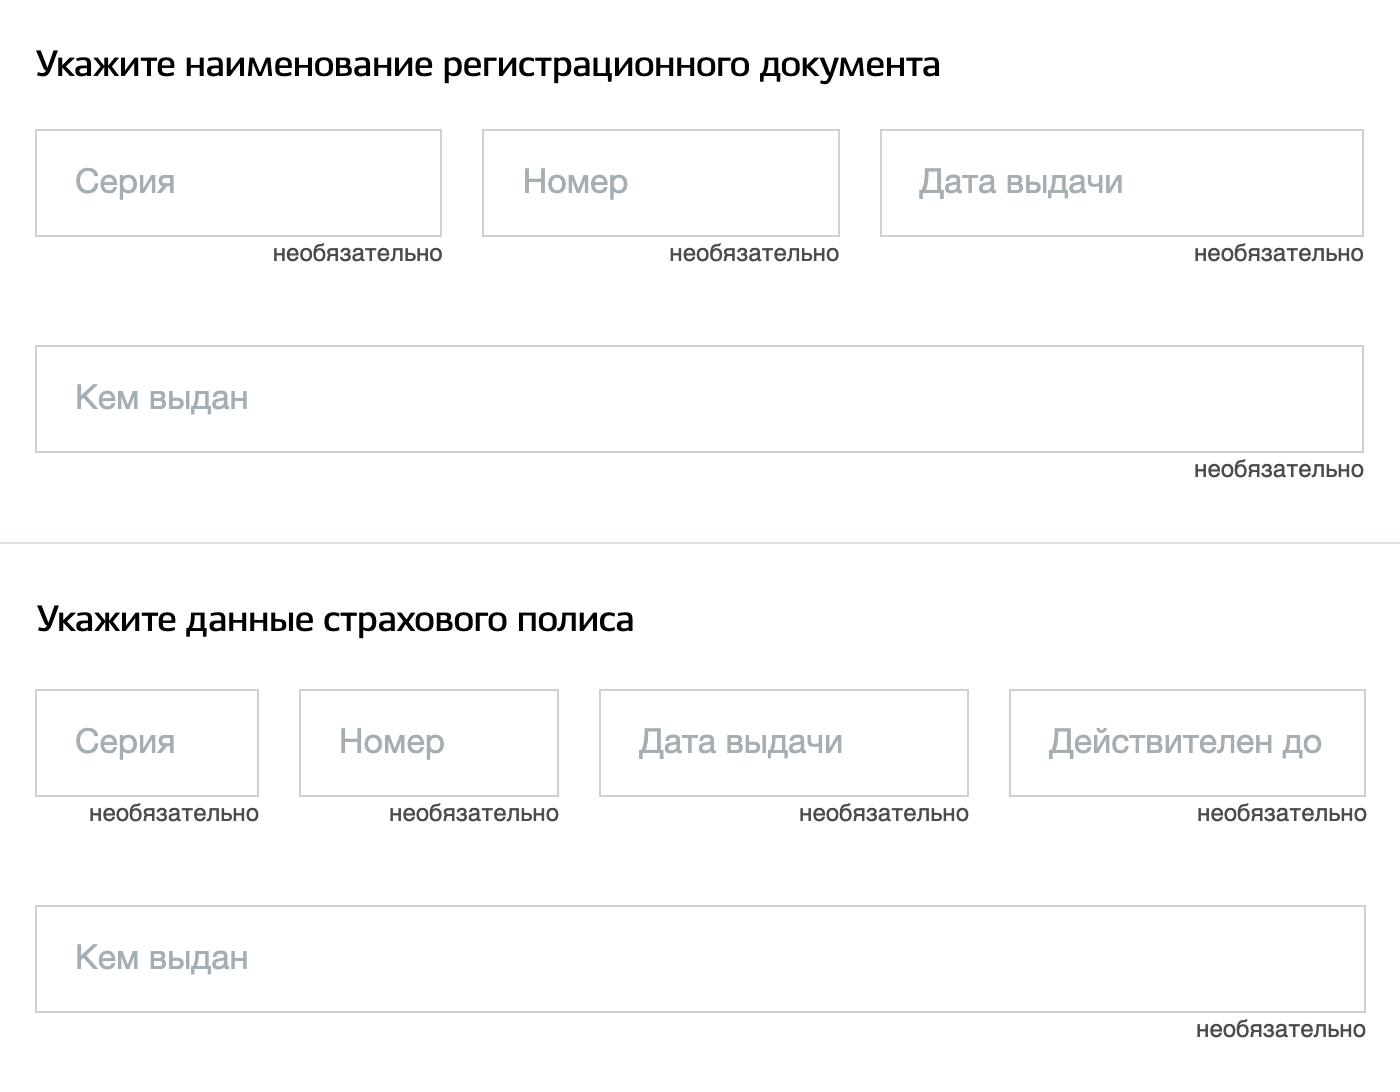The image size is (1400, 1092).
Task: Click the Номер field for registration document
Action: pos(660,182)
